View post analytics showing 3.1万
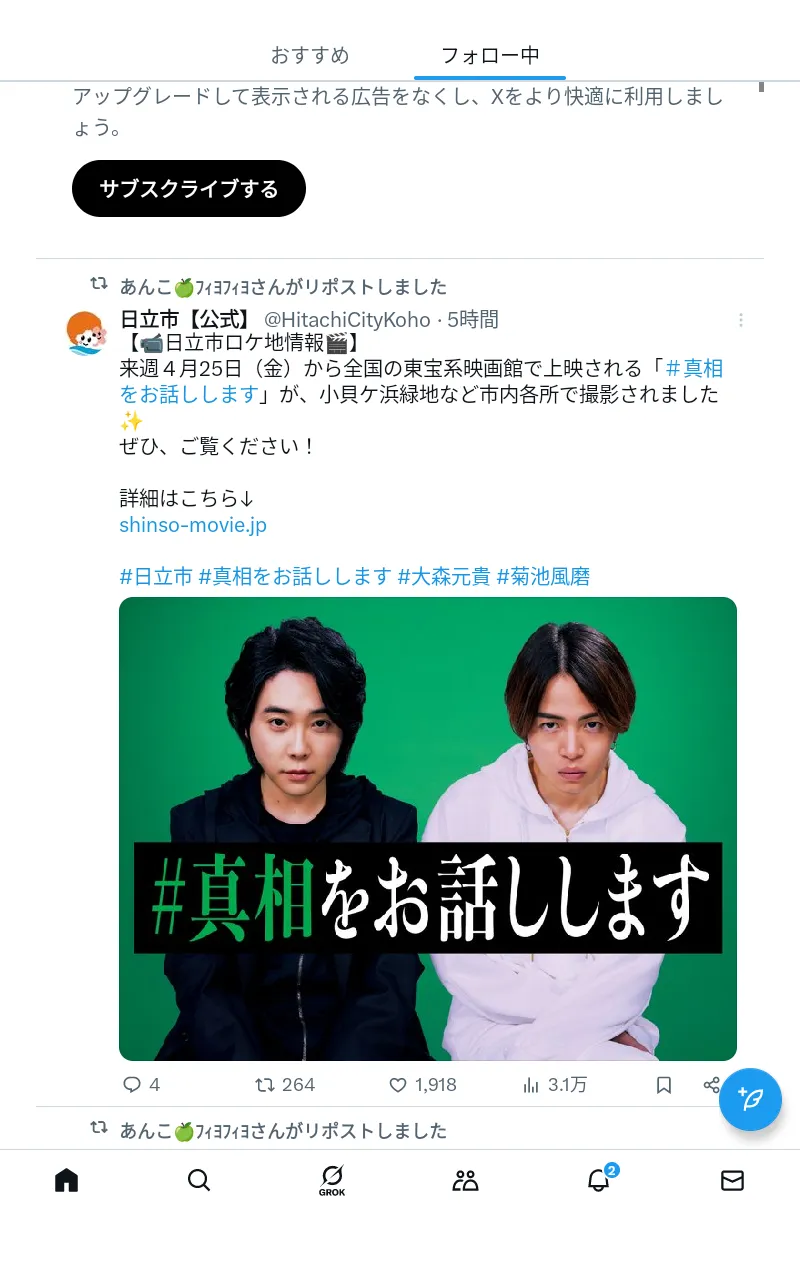 555,1084
